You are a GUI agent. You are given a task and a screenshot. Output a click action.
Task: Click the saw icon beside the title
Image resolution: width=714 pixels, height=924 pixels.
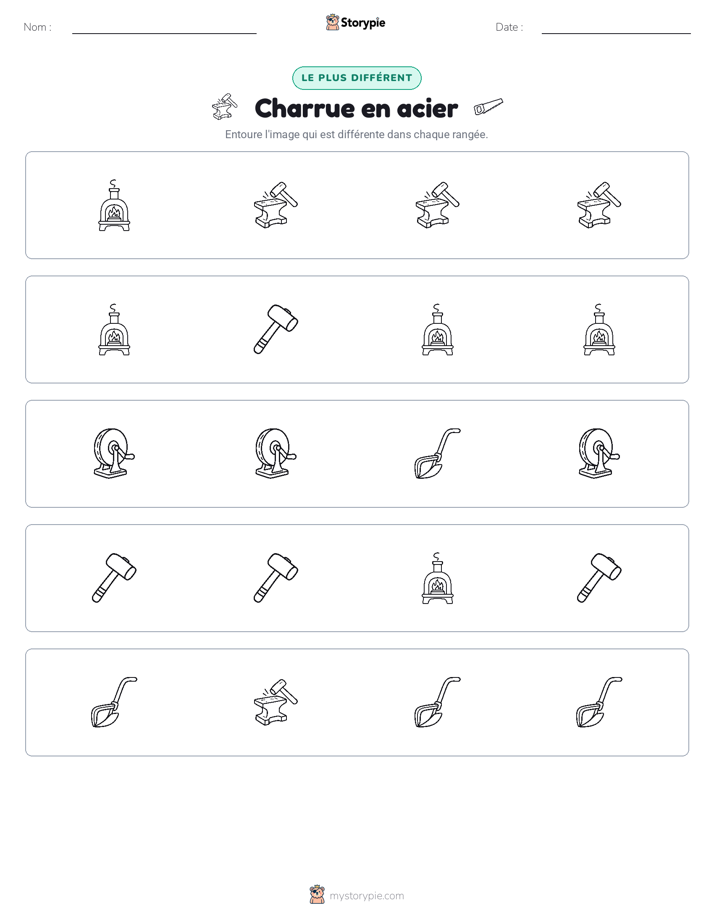(x=488, y=107)
